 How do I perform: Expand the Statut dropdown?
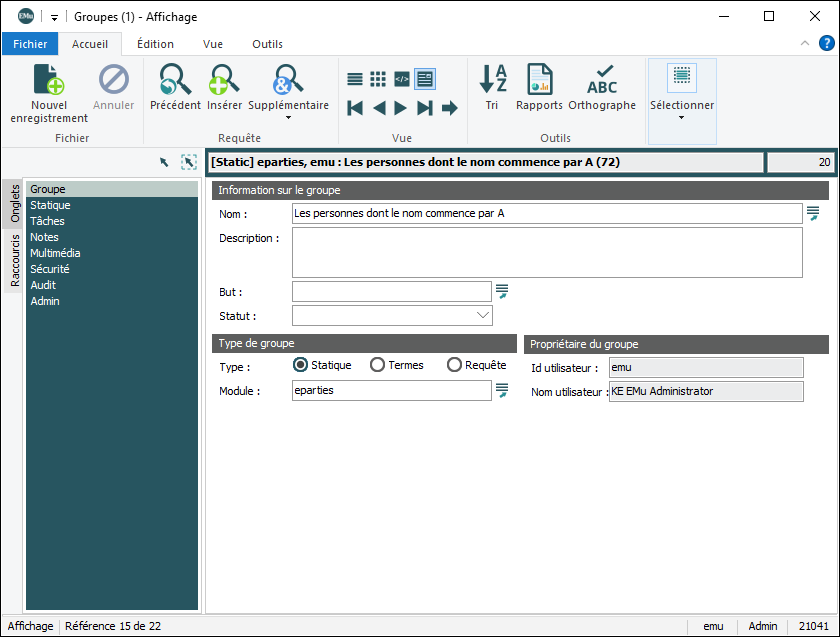(x=483, y=316)
